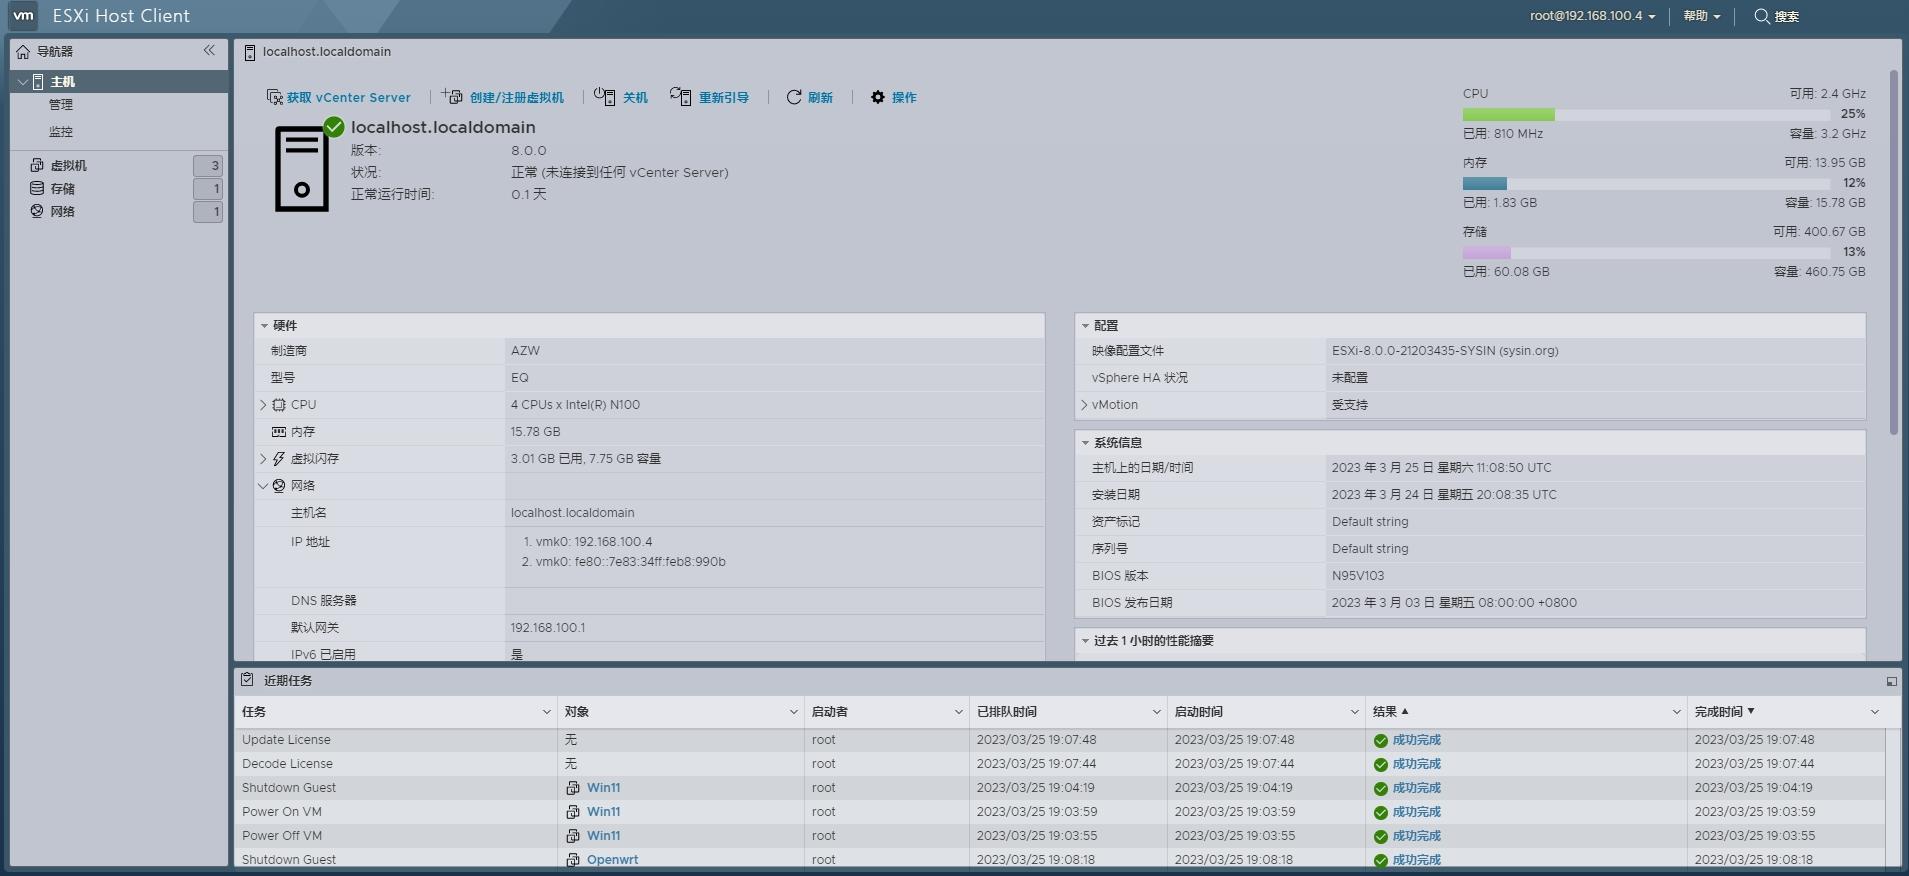Expand the Virtual flash row

[263, 459]
